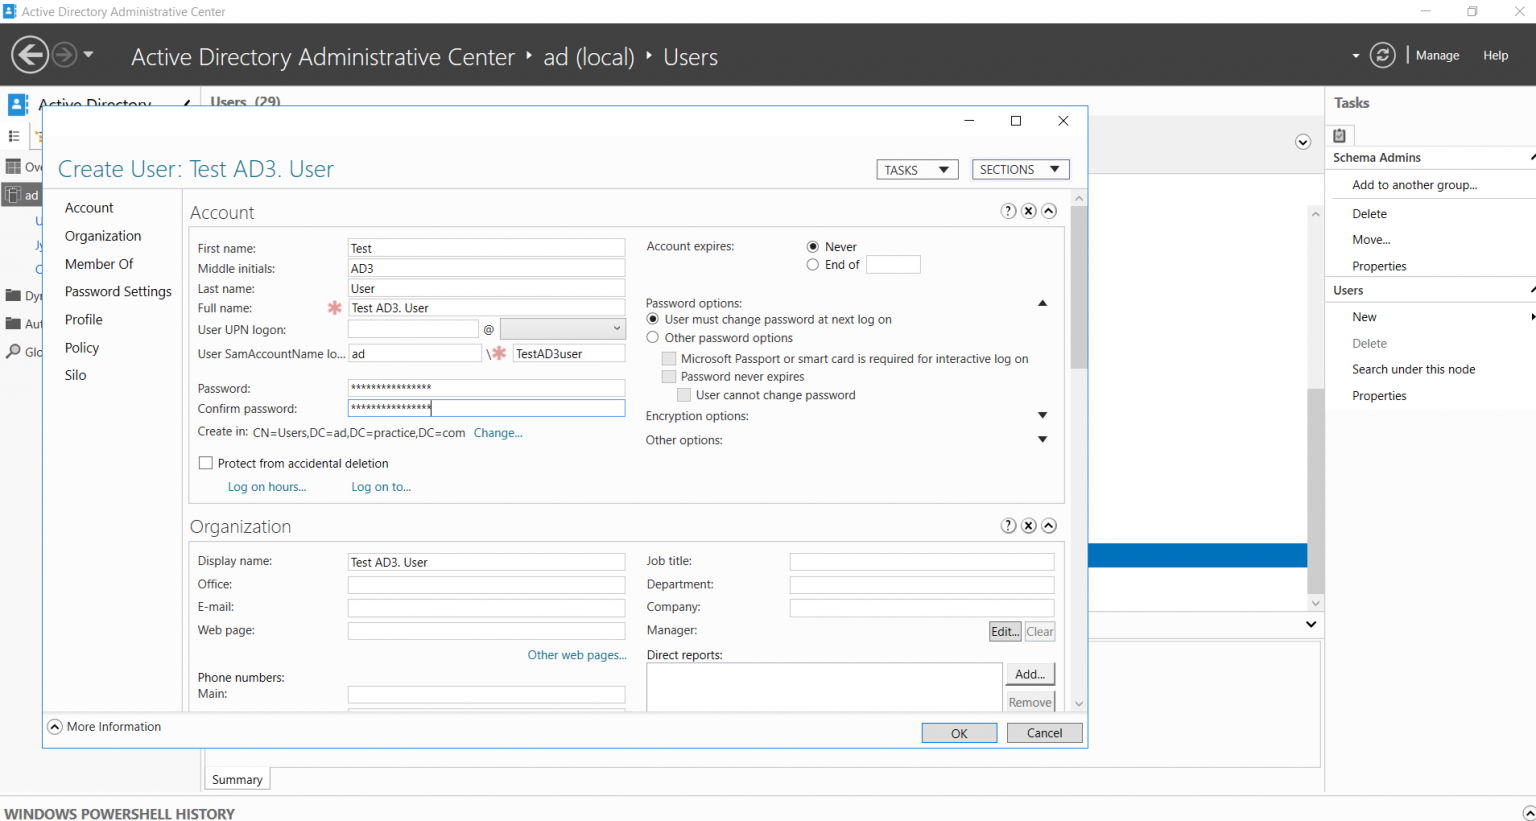
Task: Select Other password options radio button
Action: click(x=653, y=338)
